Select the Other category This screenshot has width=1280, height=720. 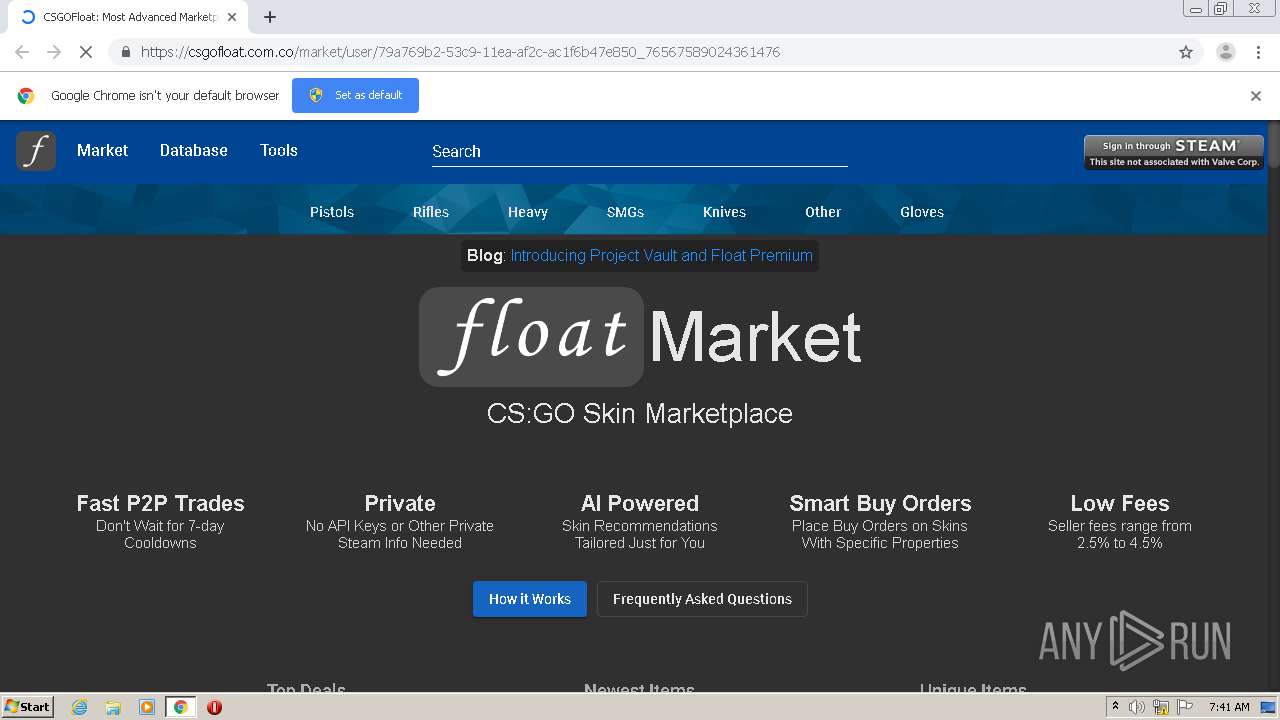coord(823,212)
